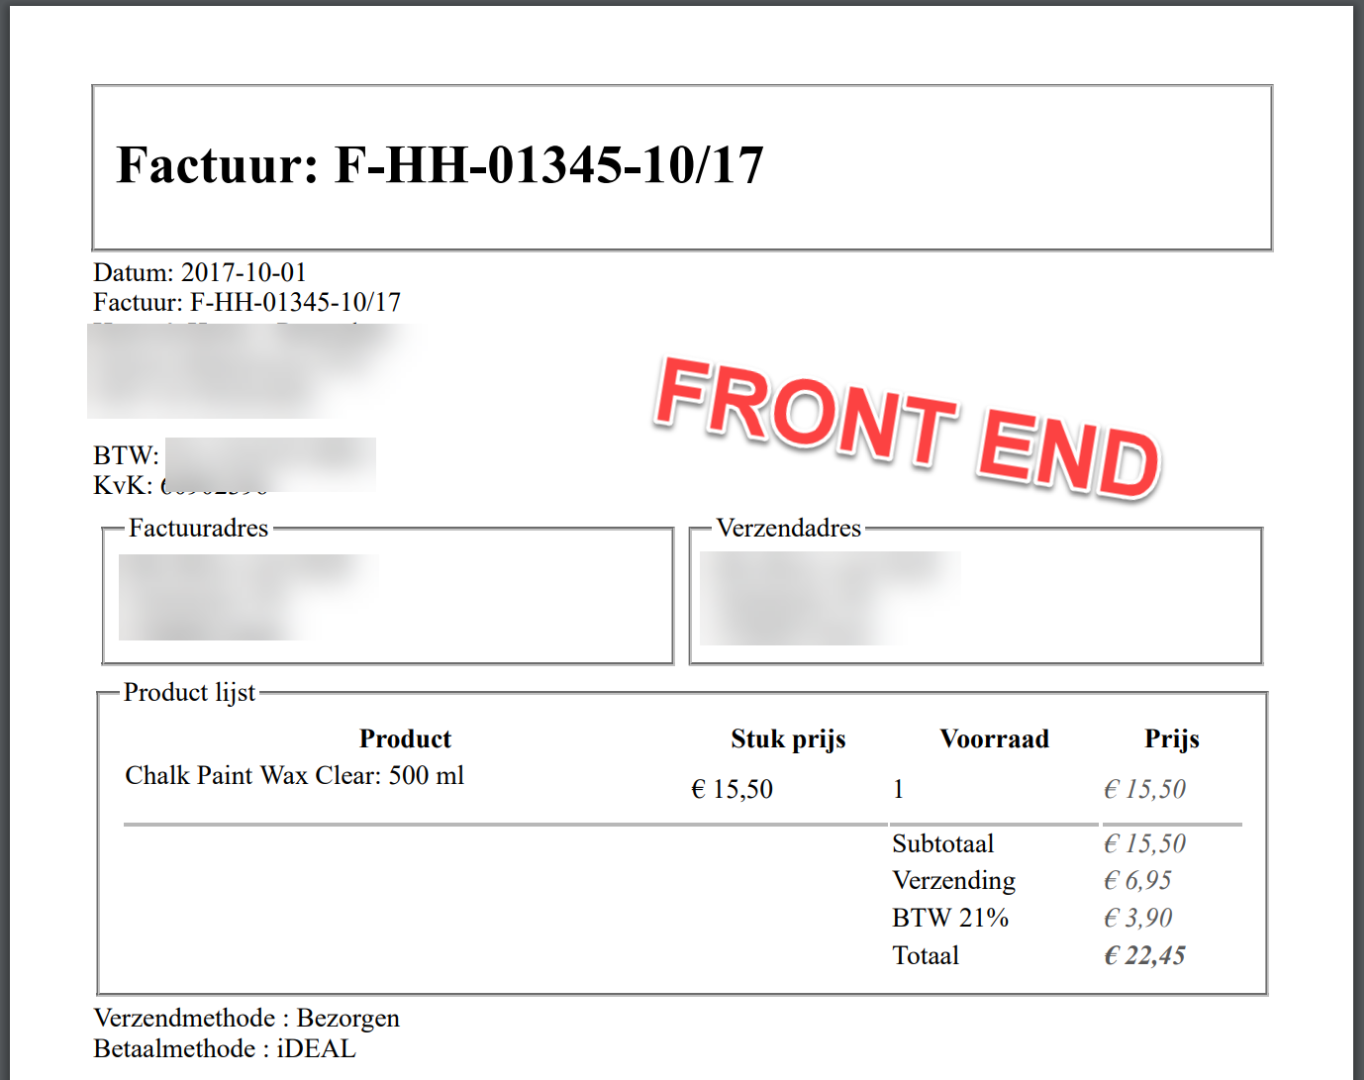Click the Factuur number line below Datum
The image size is (1364, 1080).
(x=247, y=302)
